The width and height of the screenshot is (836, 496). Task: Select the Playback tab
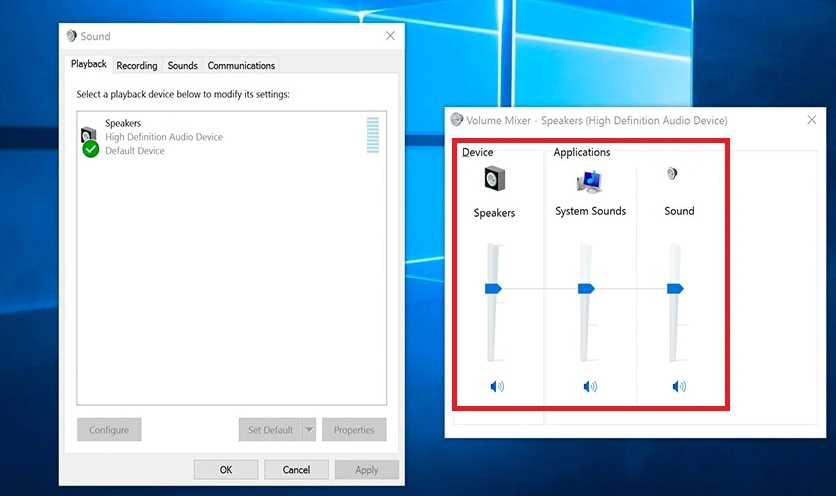coord(89,64)
